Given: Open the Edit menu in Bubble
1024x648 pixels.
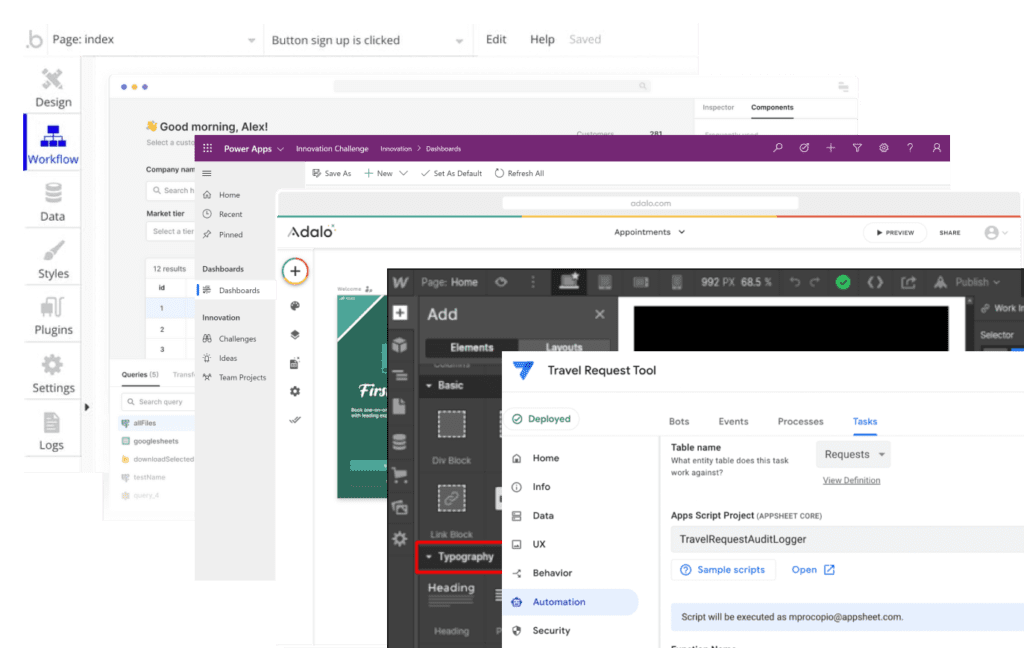Looking at the screenshot, I should 496,39.
